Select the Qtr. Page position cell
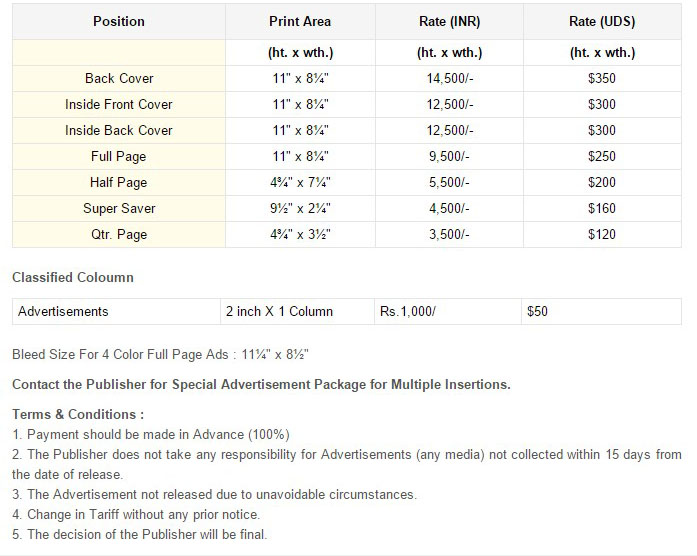 [x=119, y=235]
